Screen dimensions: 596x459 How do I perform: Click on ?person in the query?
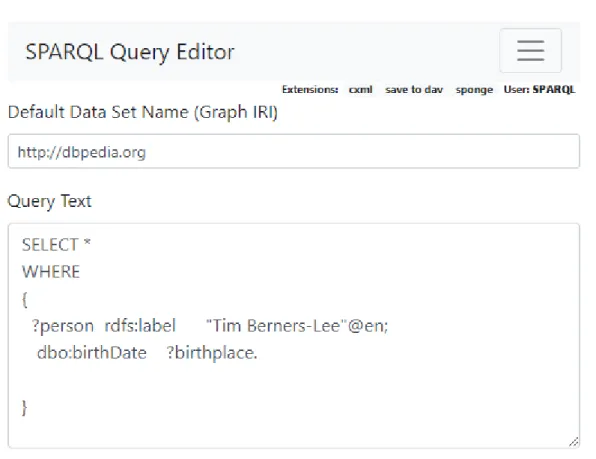click(63, 326)
